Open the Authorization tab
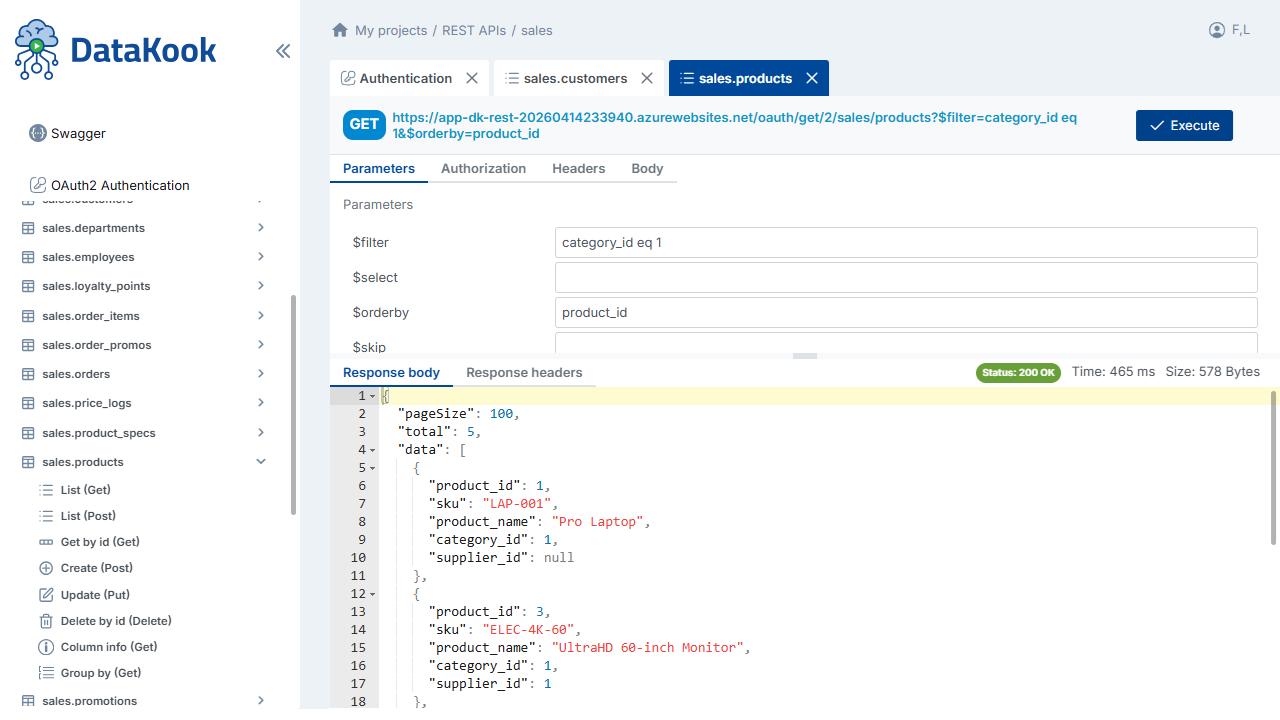The height and width of the screenshot is (720, 1280). point(483,168)
